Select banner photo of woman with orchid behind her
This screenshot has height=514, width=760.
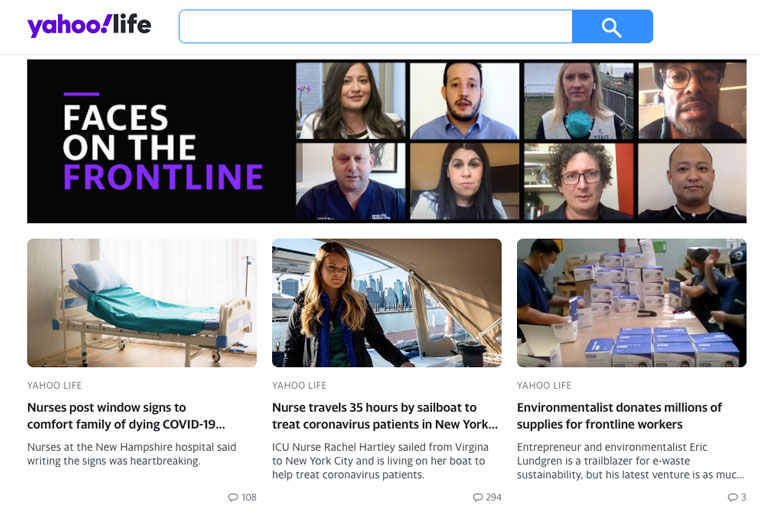tap(350, 101)
